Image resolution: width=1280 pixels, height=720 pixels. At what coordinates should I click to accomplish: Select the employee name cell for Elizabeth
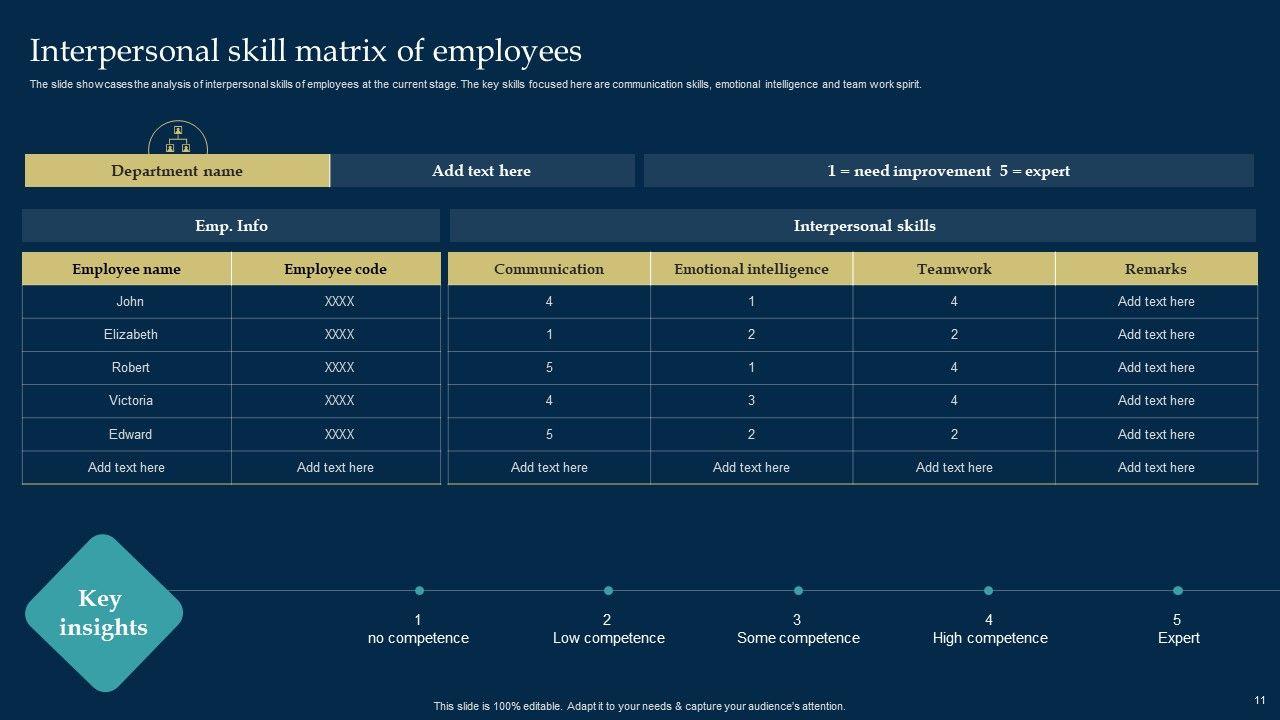pos(130,334)
